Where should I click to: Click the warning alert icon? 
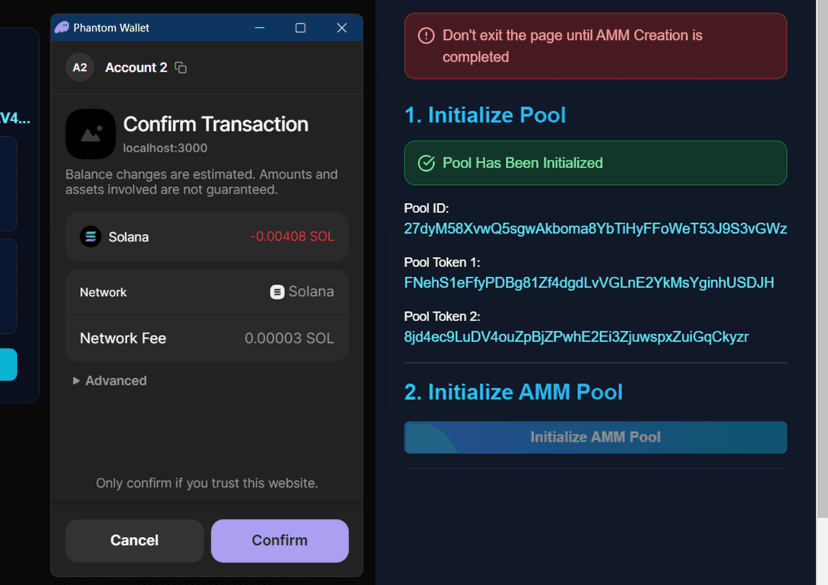click(426, 36)
